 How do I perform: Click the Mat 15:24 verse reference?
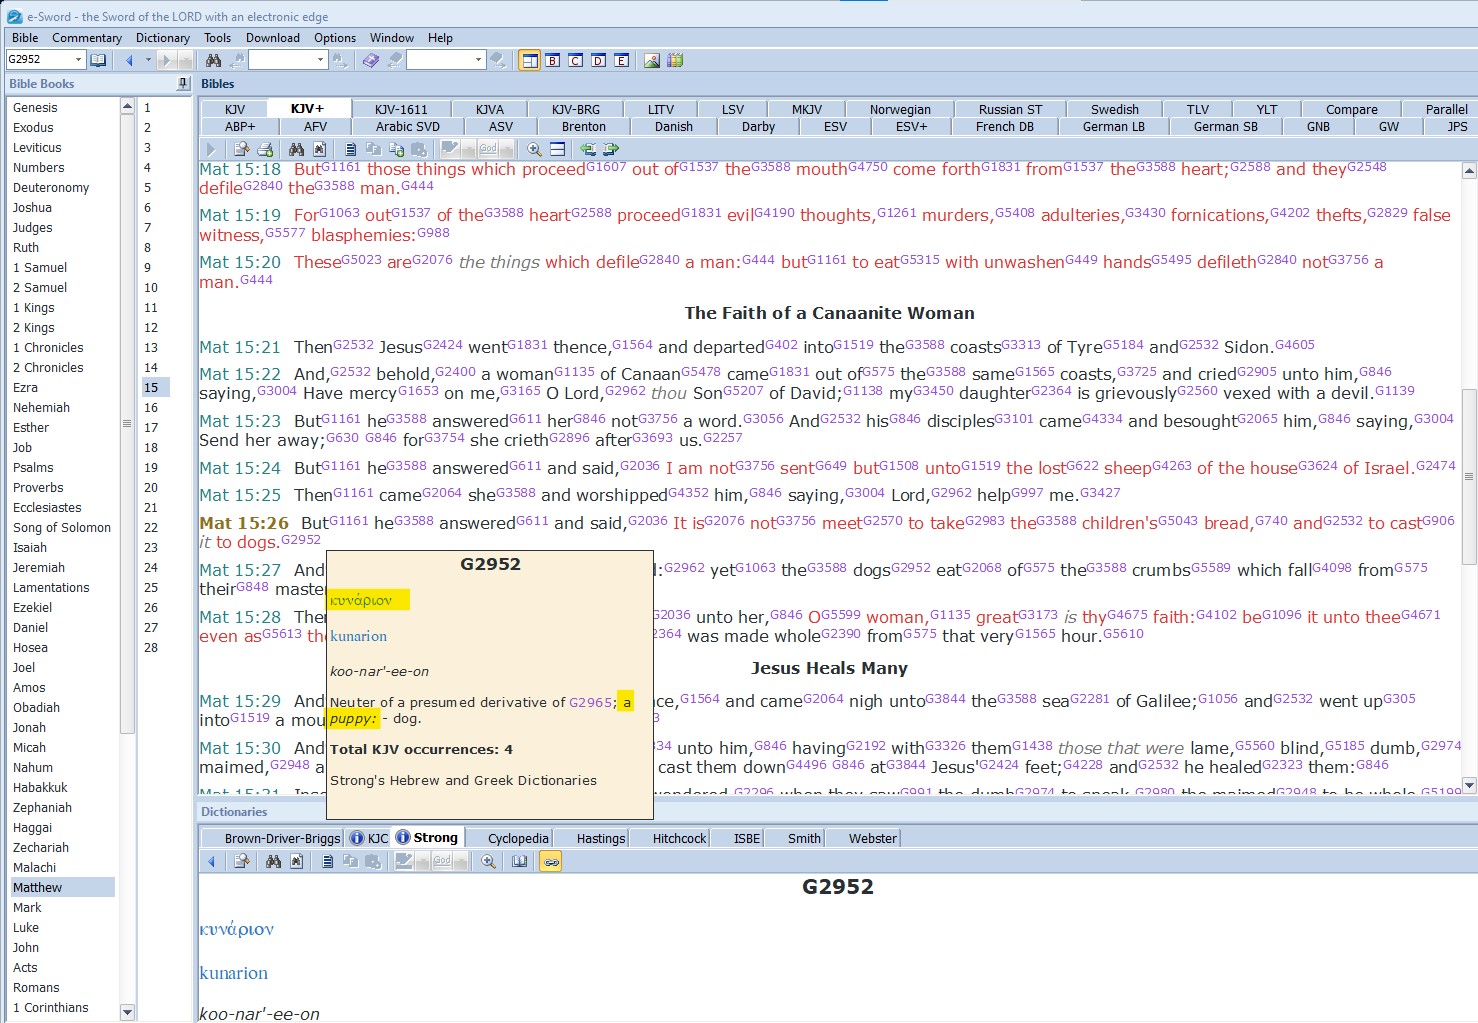(240, 468)
